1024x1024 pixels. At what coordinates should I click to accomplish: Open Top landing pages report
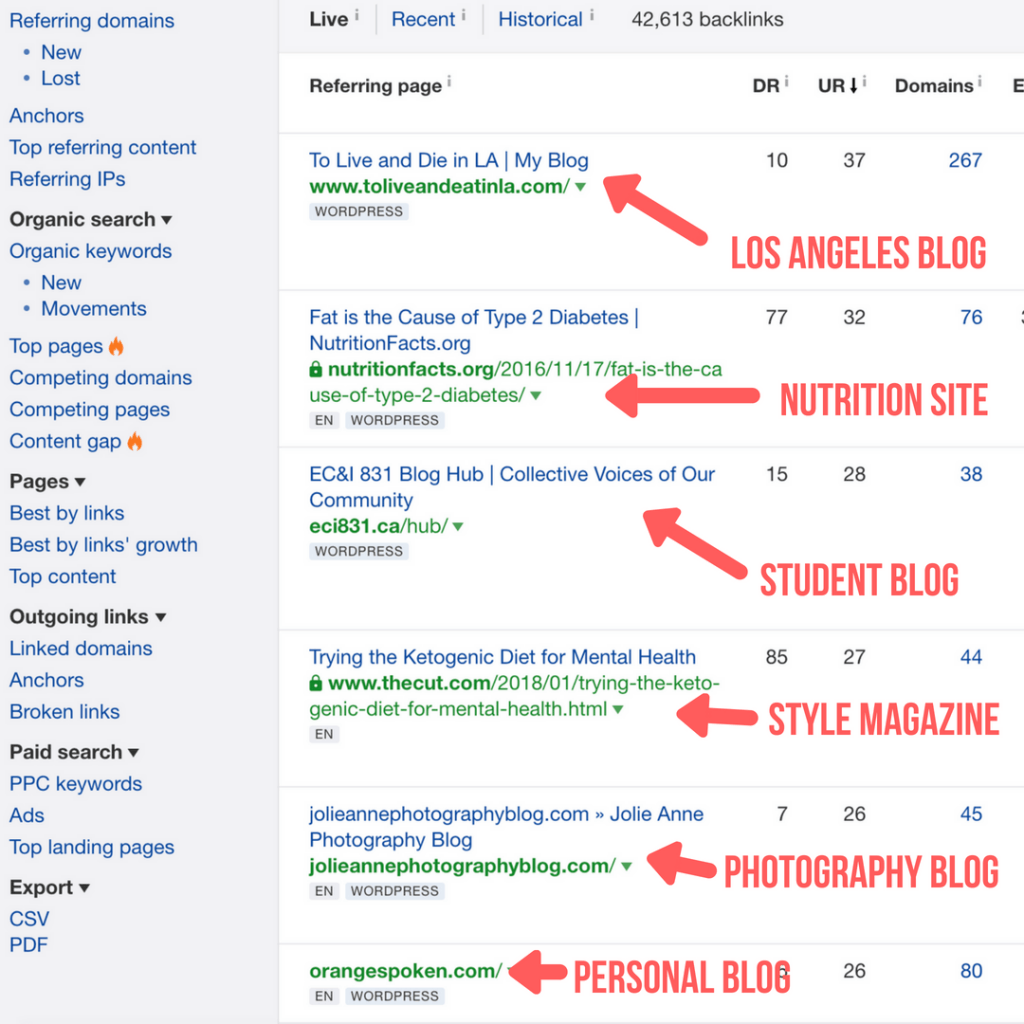pyautogui.click(x=92, y=848)
